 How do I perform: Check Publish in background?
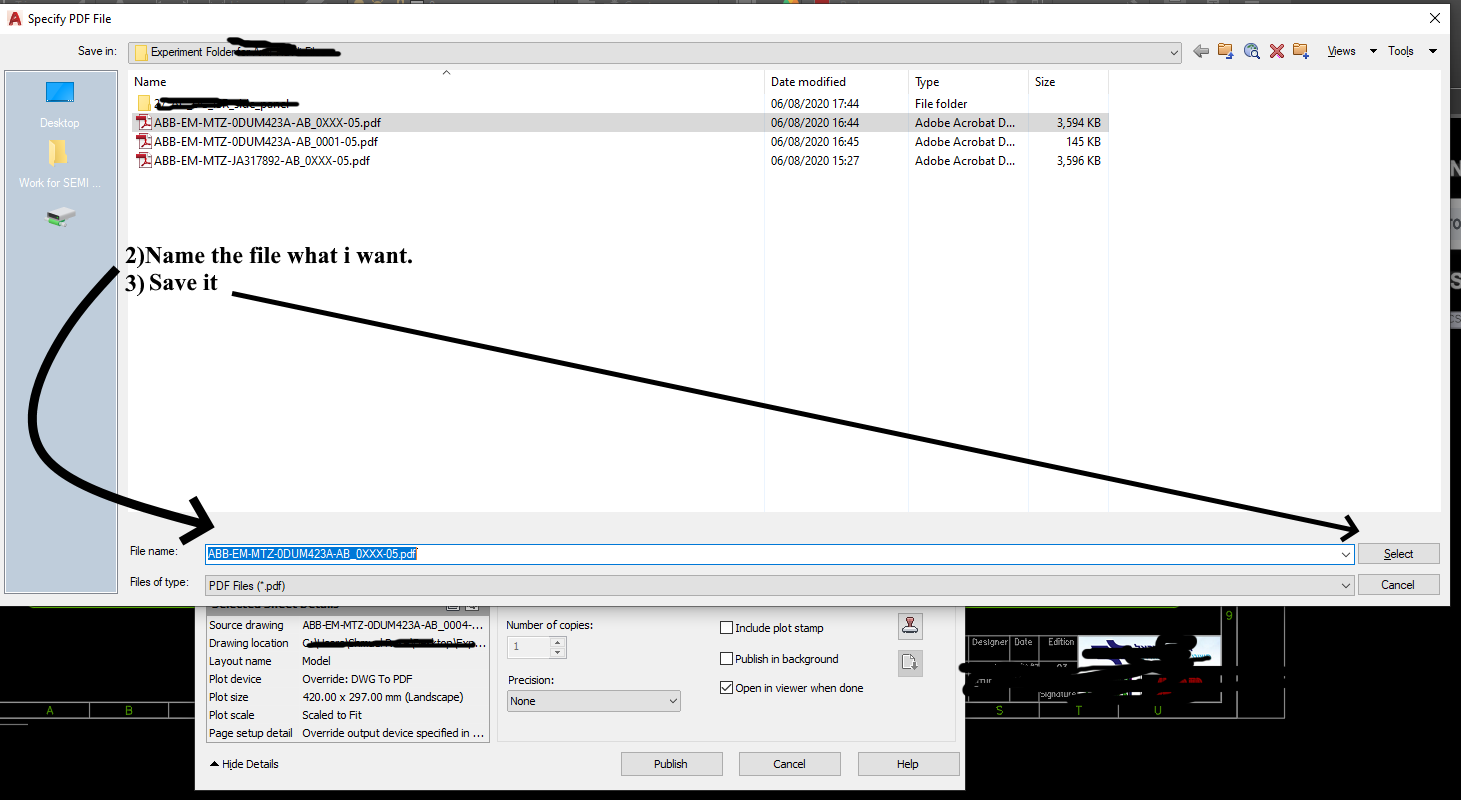727,658
